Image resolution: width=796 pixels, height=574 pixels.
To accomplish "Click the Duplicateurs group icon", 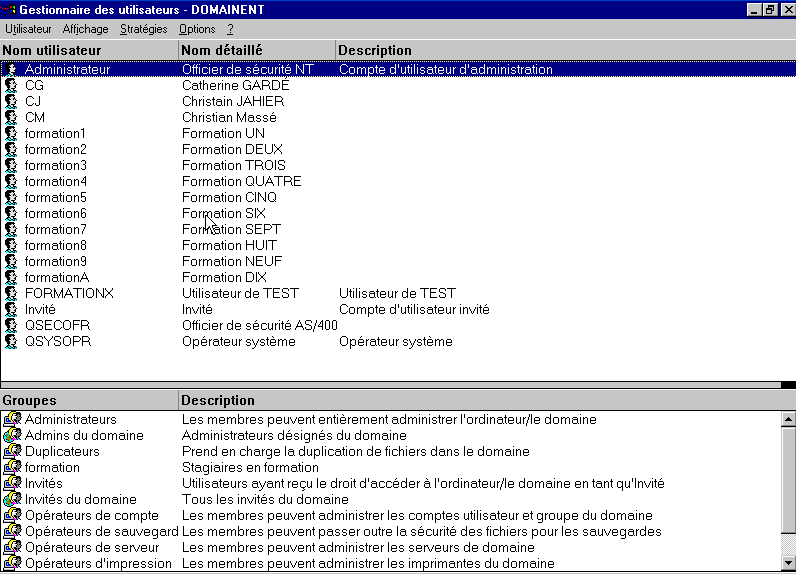I will [13, 451].
